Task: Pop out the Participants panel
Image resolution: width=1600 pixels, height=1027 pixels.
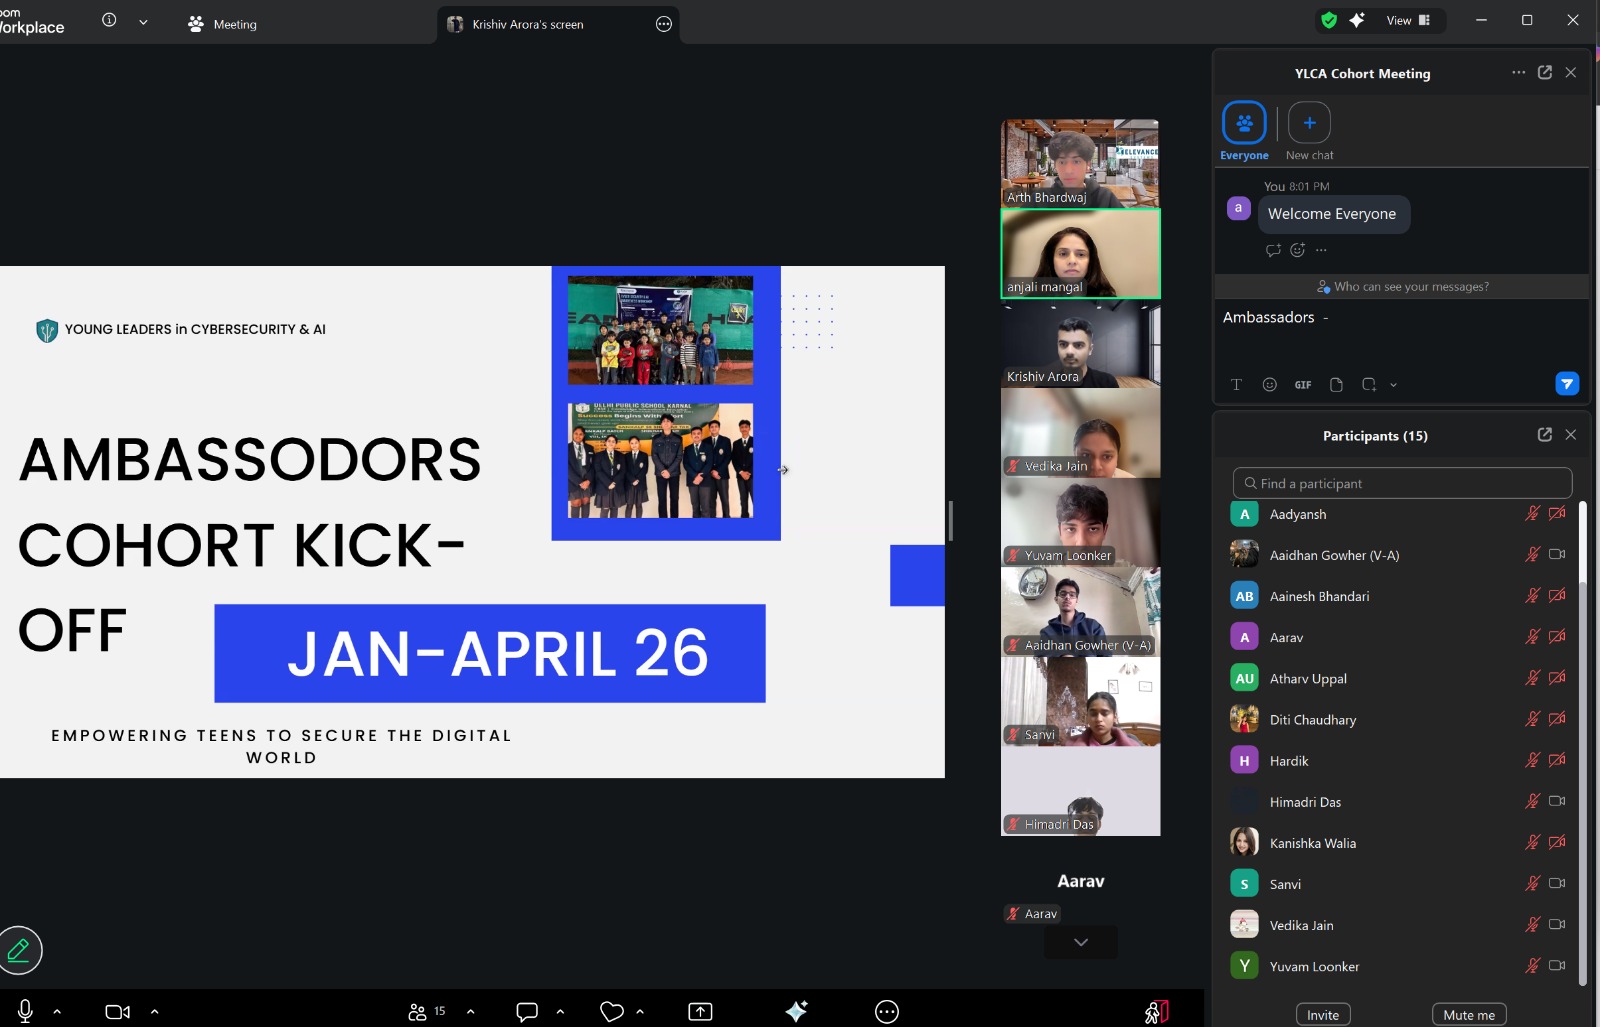Action: click(1544, 435)
